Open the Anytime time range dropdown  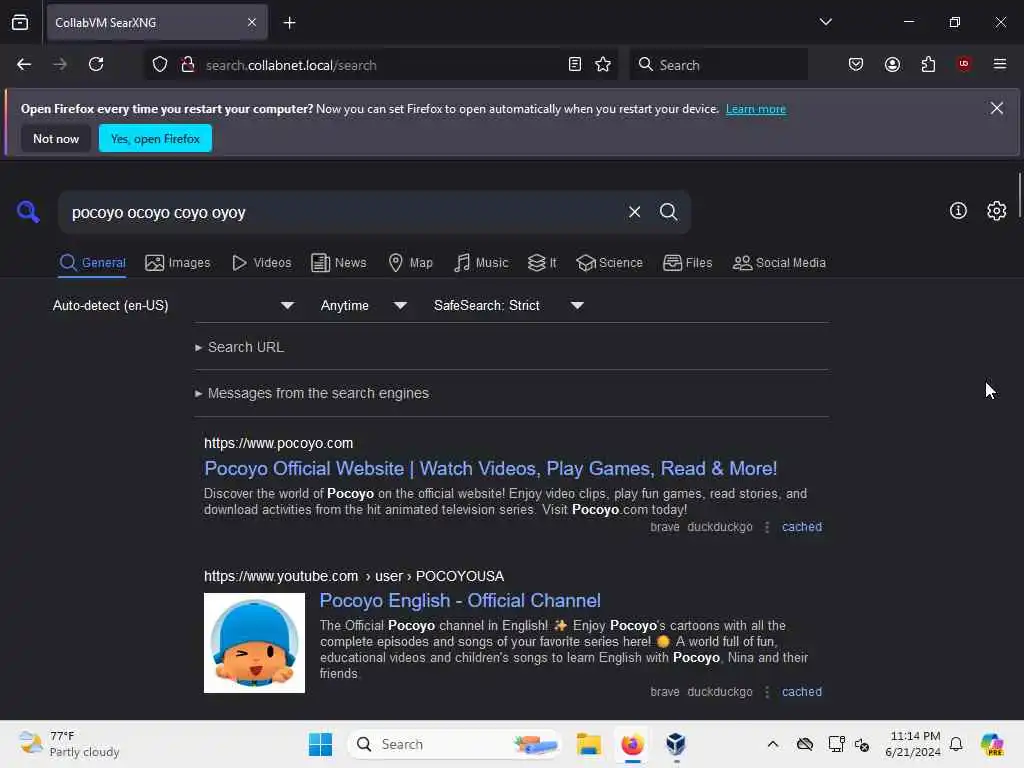click(363, 306)
